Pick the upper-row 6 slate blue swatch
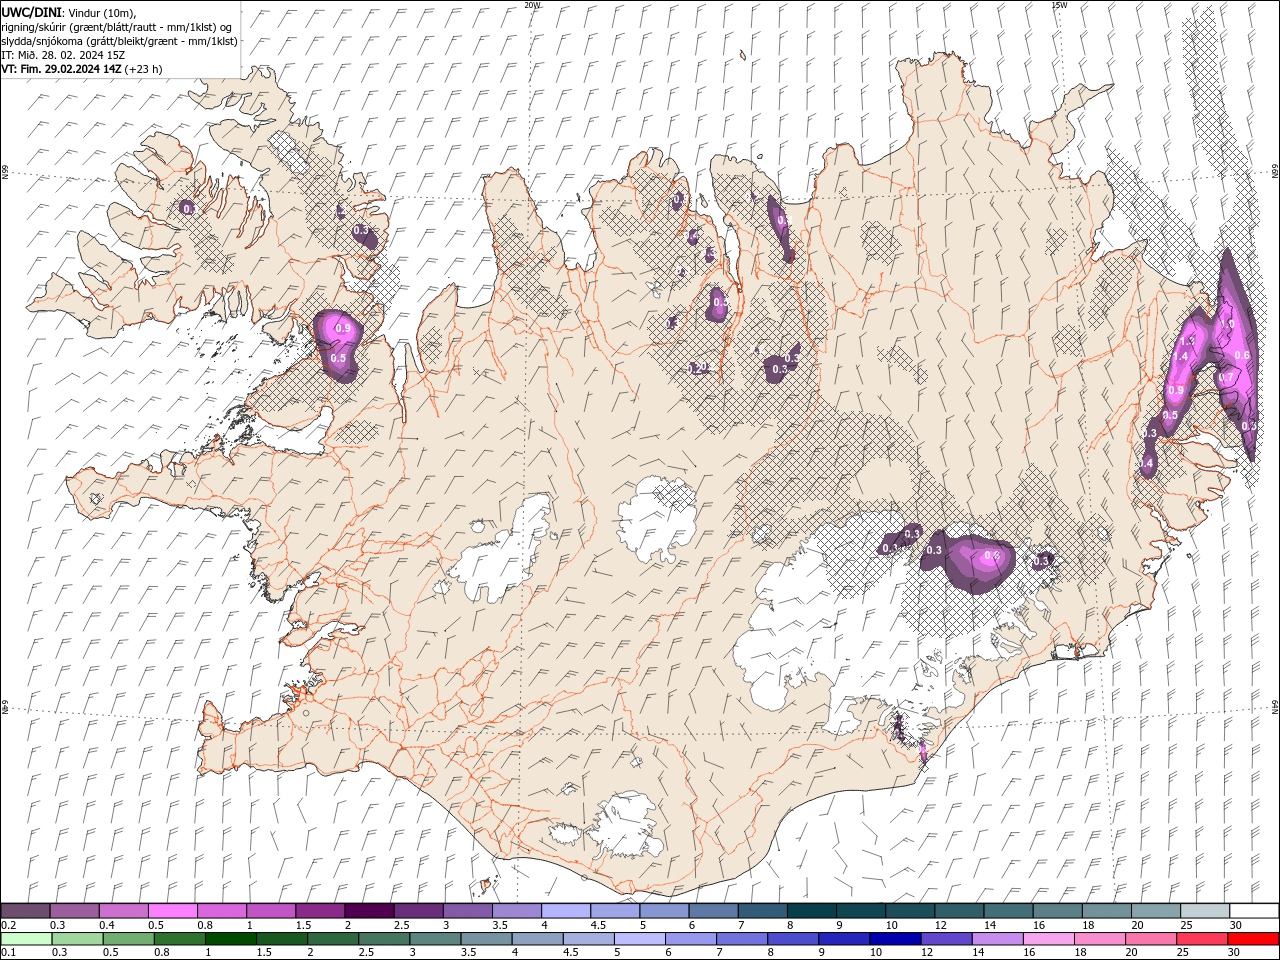The width and height of the screenshot is (1280, 960). 713,911
